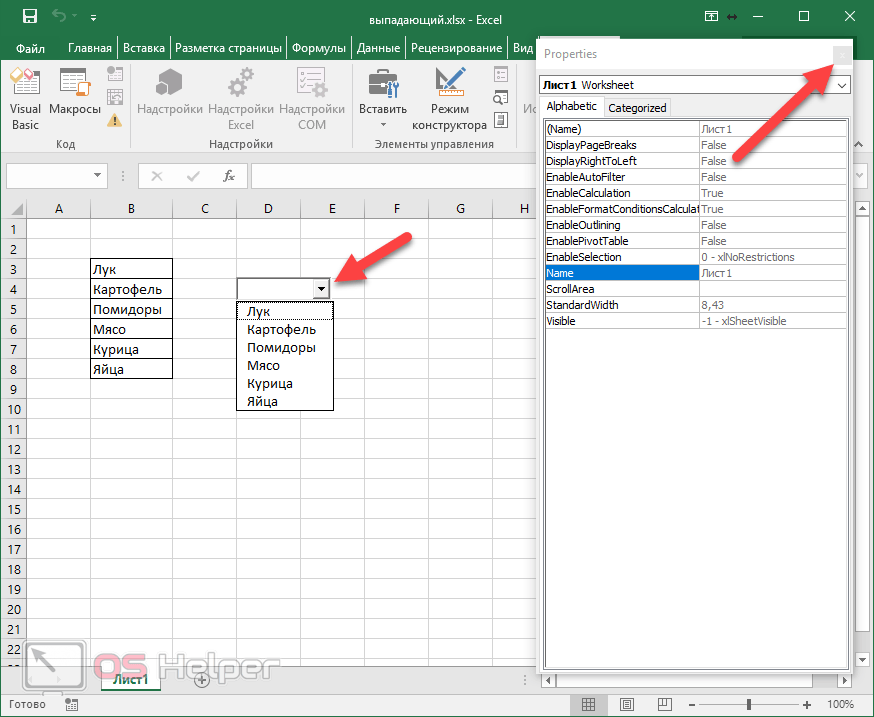Open the Формулы ribbon tab
The width and height of the screenshot is (874, 717).
click(319, 48)
